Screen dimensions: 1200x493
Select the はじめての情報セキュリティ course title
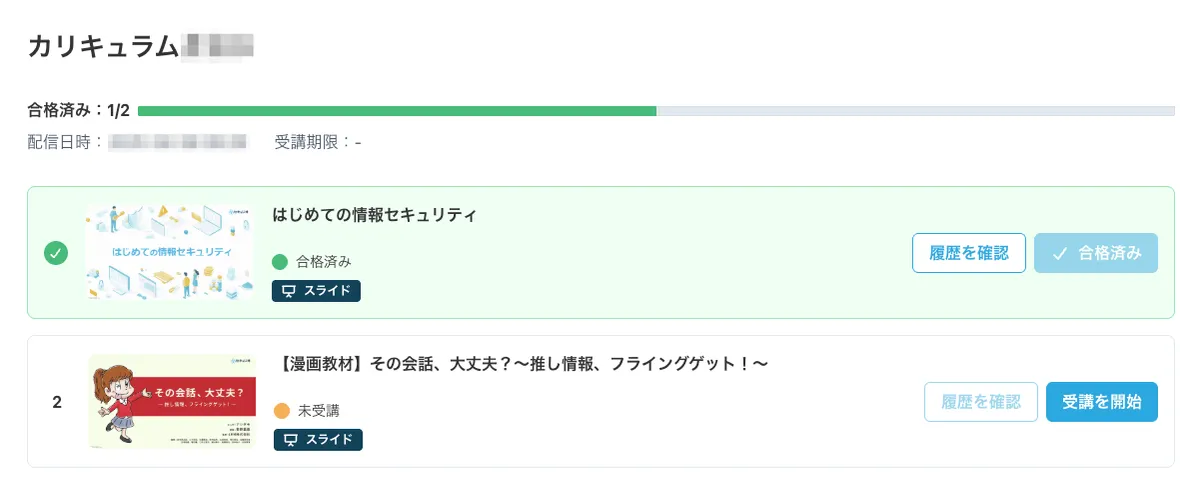pyautogui.click(x=374, y=215)
